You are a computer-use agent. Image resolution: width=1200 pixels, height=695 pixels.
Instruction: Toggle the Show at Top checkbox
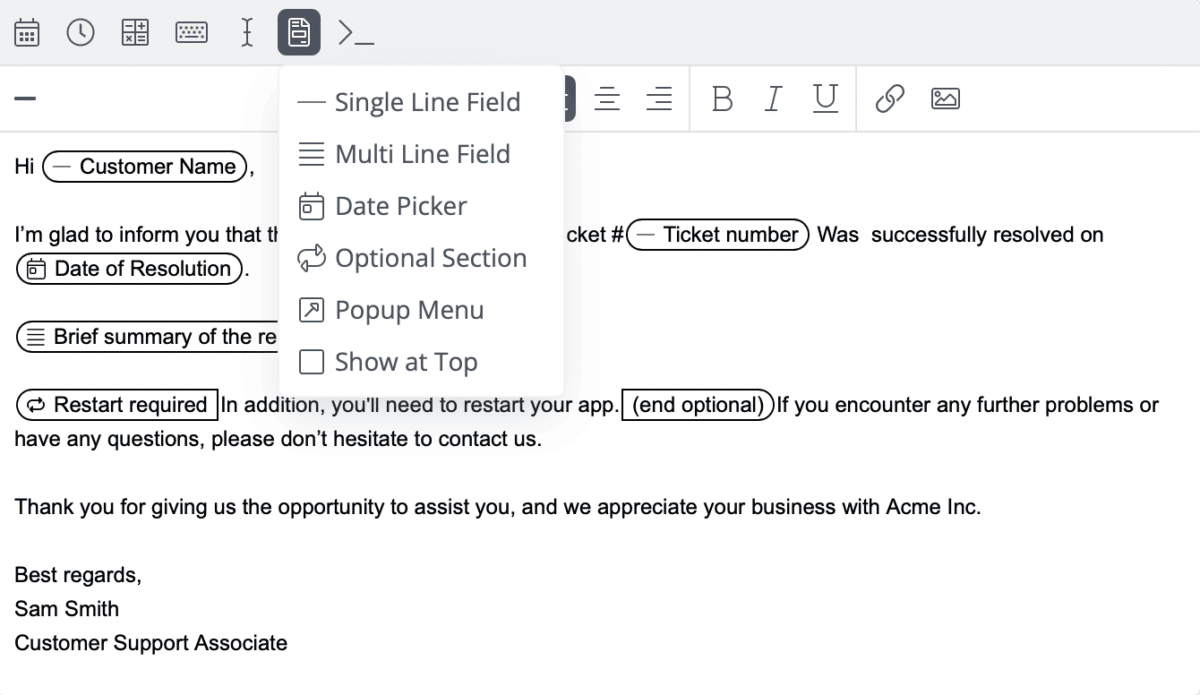[x=312, y=362]
